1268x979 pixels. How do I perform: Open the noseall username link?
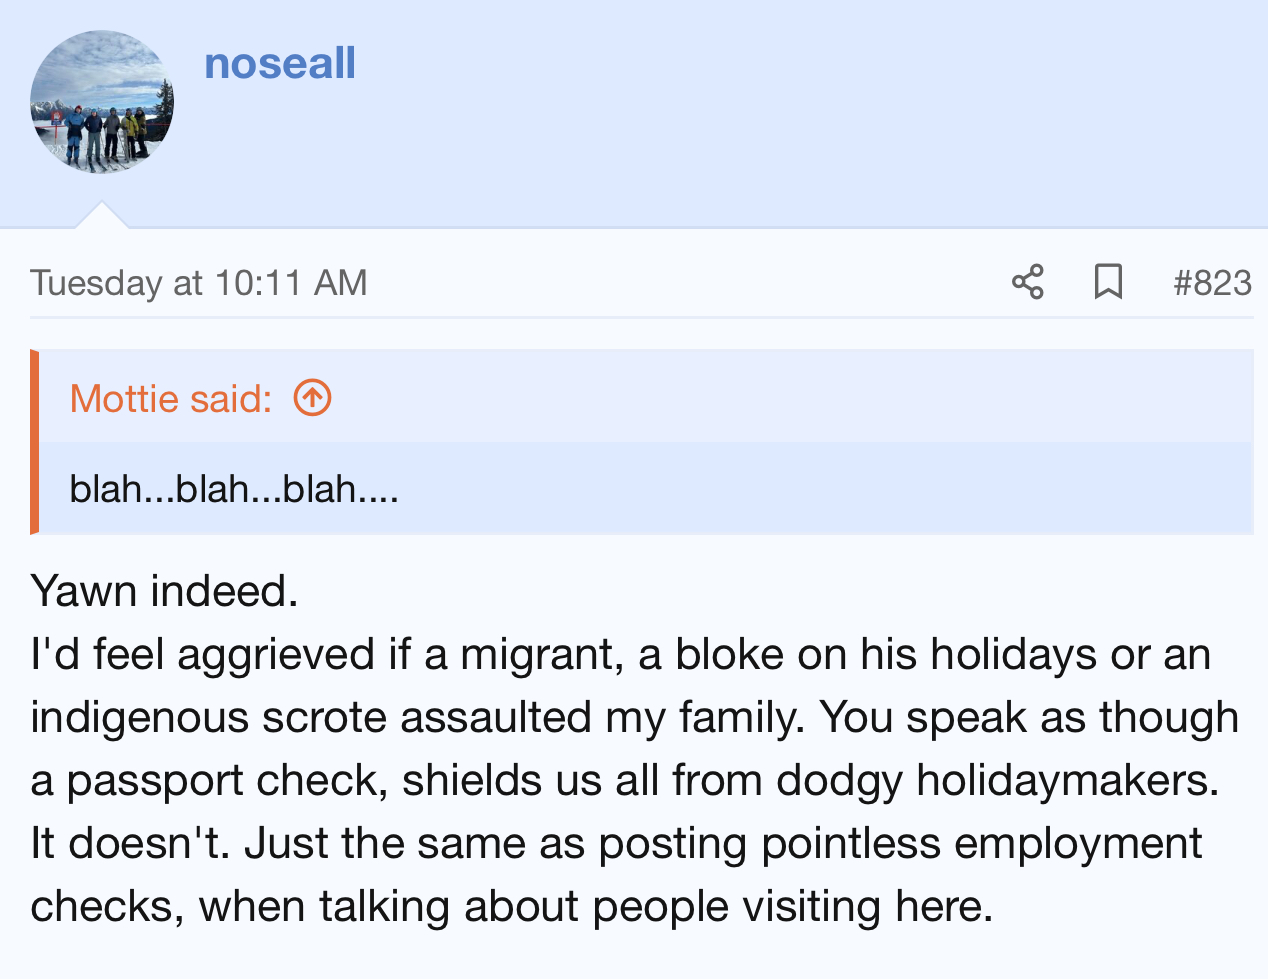pyautogui.click(x=280, y=64)
